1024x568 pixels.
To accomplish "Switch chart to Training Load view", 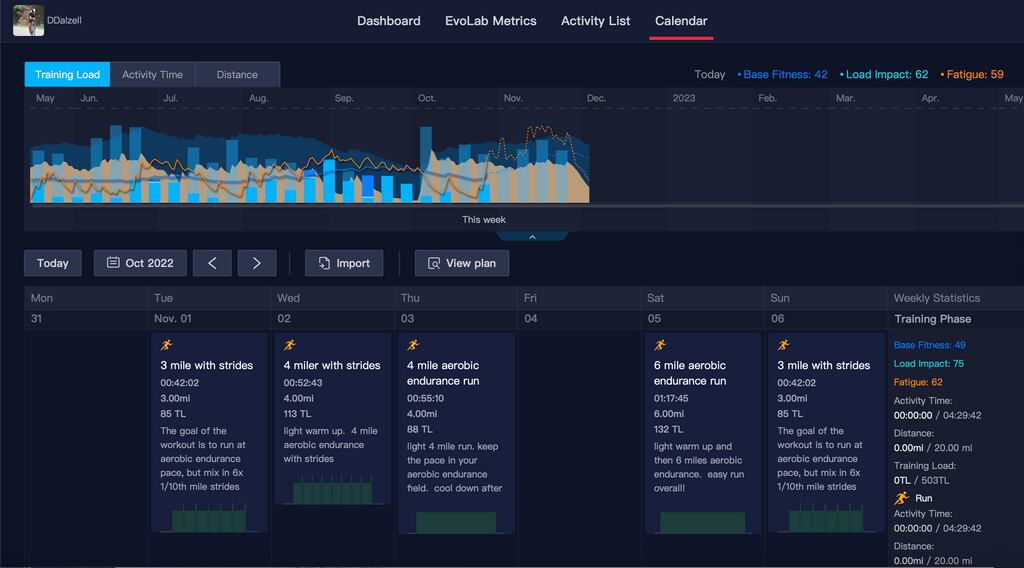I will pos(67,75).
